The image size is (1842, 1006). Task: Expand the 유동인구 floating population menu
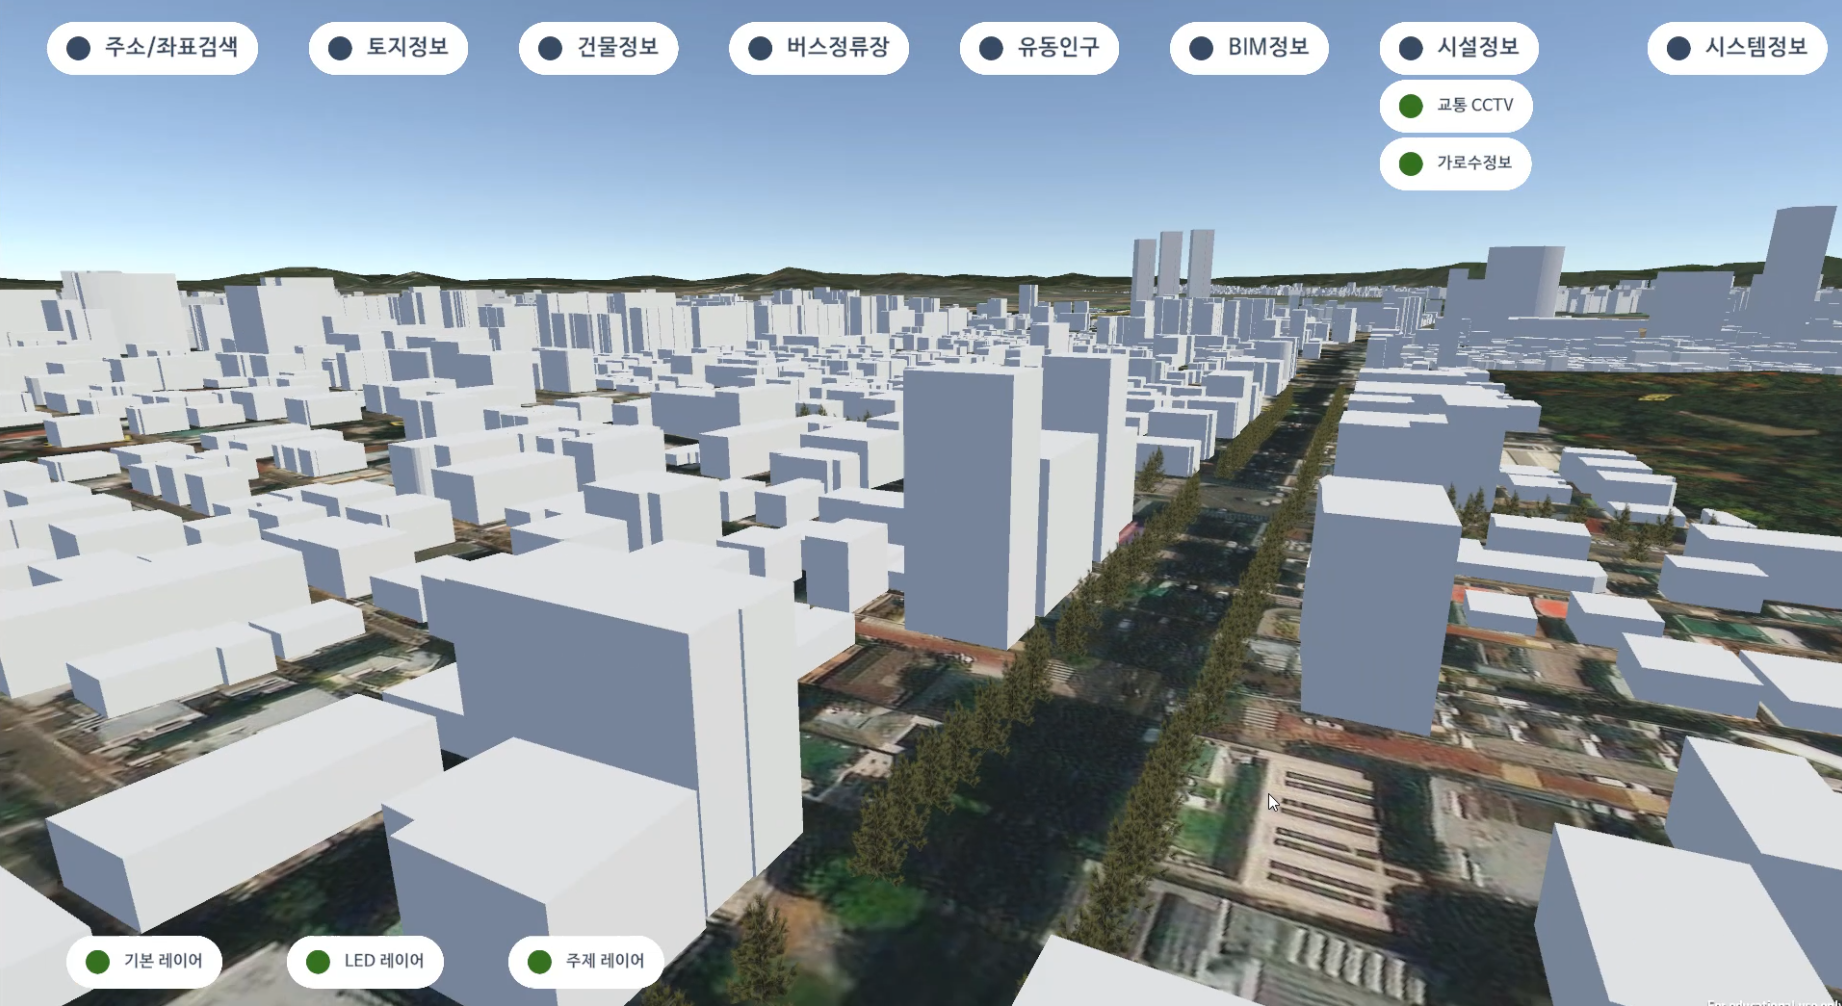pos(1039,48)
